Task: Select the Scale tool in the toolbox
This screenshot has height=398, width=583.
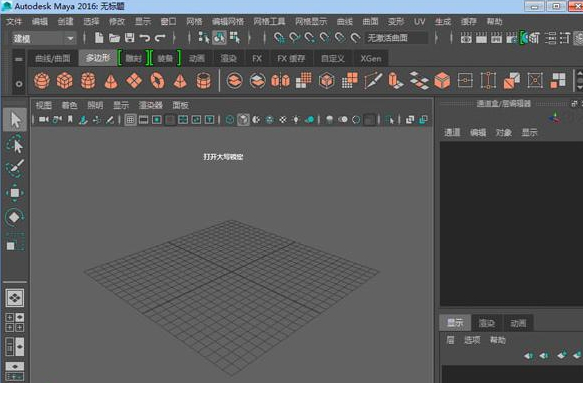Action: tap(15, 242)
